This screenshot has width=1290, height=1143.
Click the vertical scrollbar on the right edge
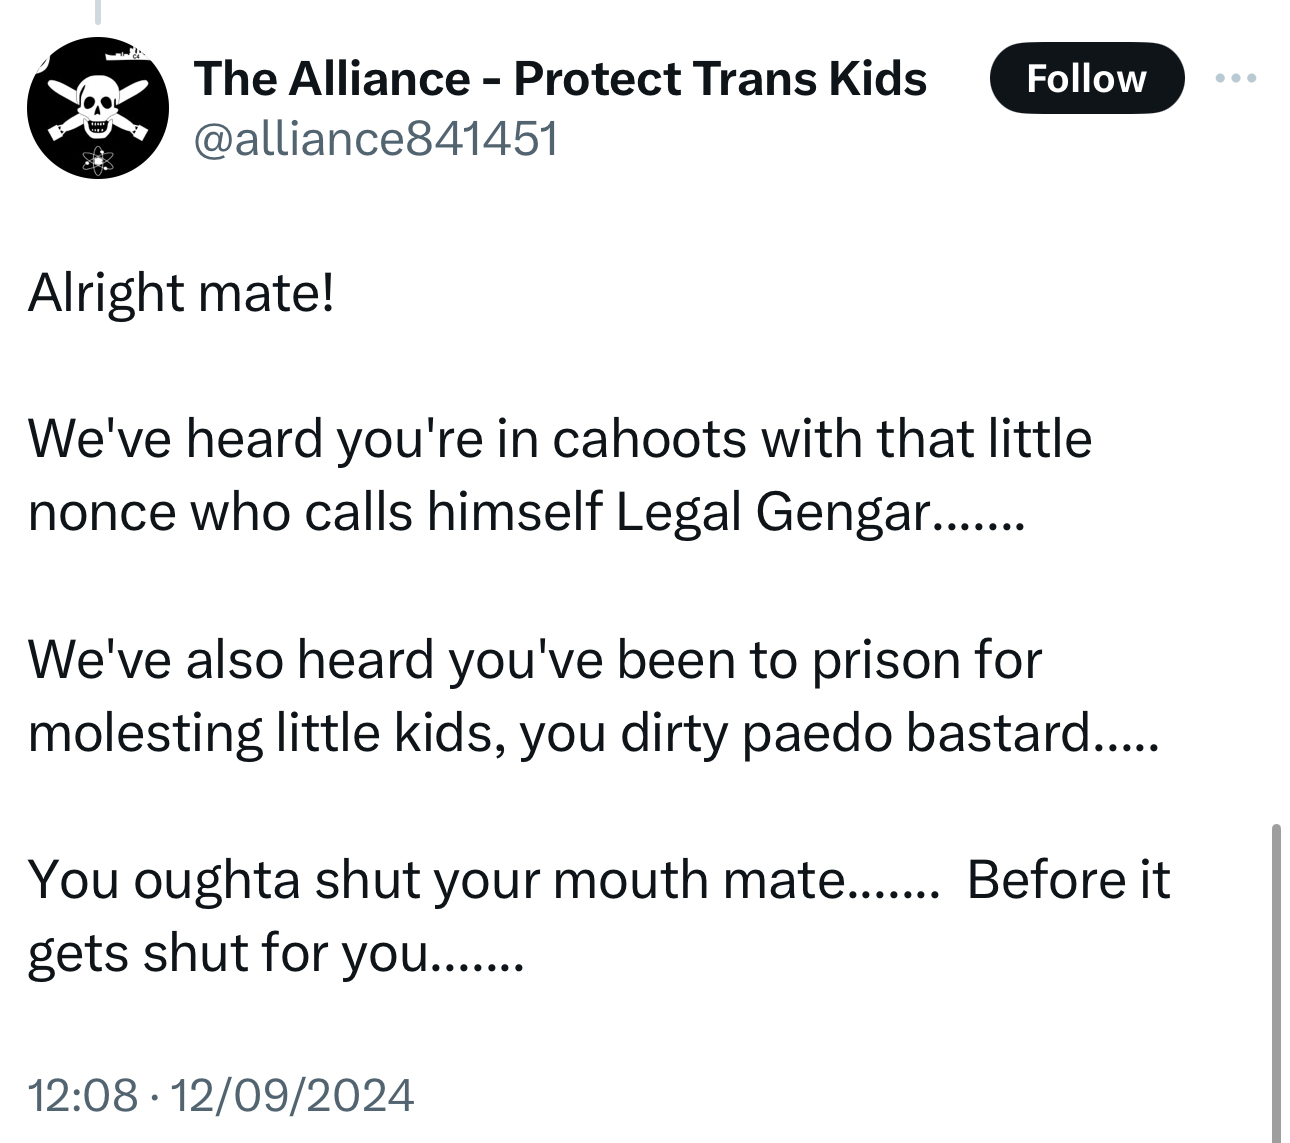[1275, 980]
